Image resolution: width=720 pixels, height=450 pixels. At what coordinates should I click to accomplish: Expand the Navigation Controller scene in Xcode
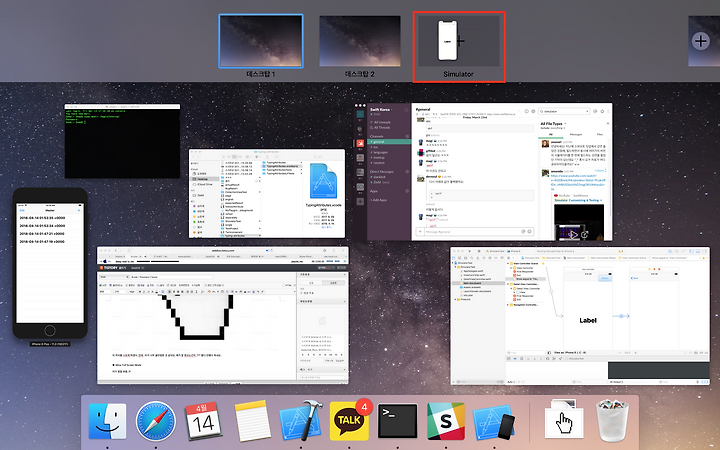pyautogui.click(x=508, y=305)
